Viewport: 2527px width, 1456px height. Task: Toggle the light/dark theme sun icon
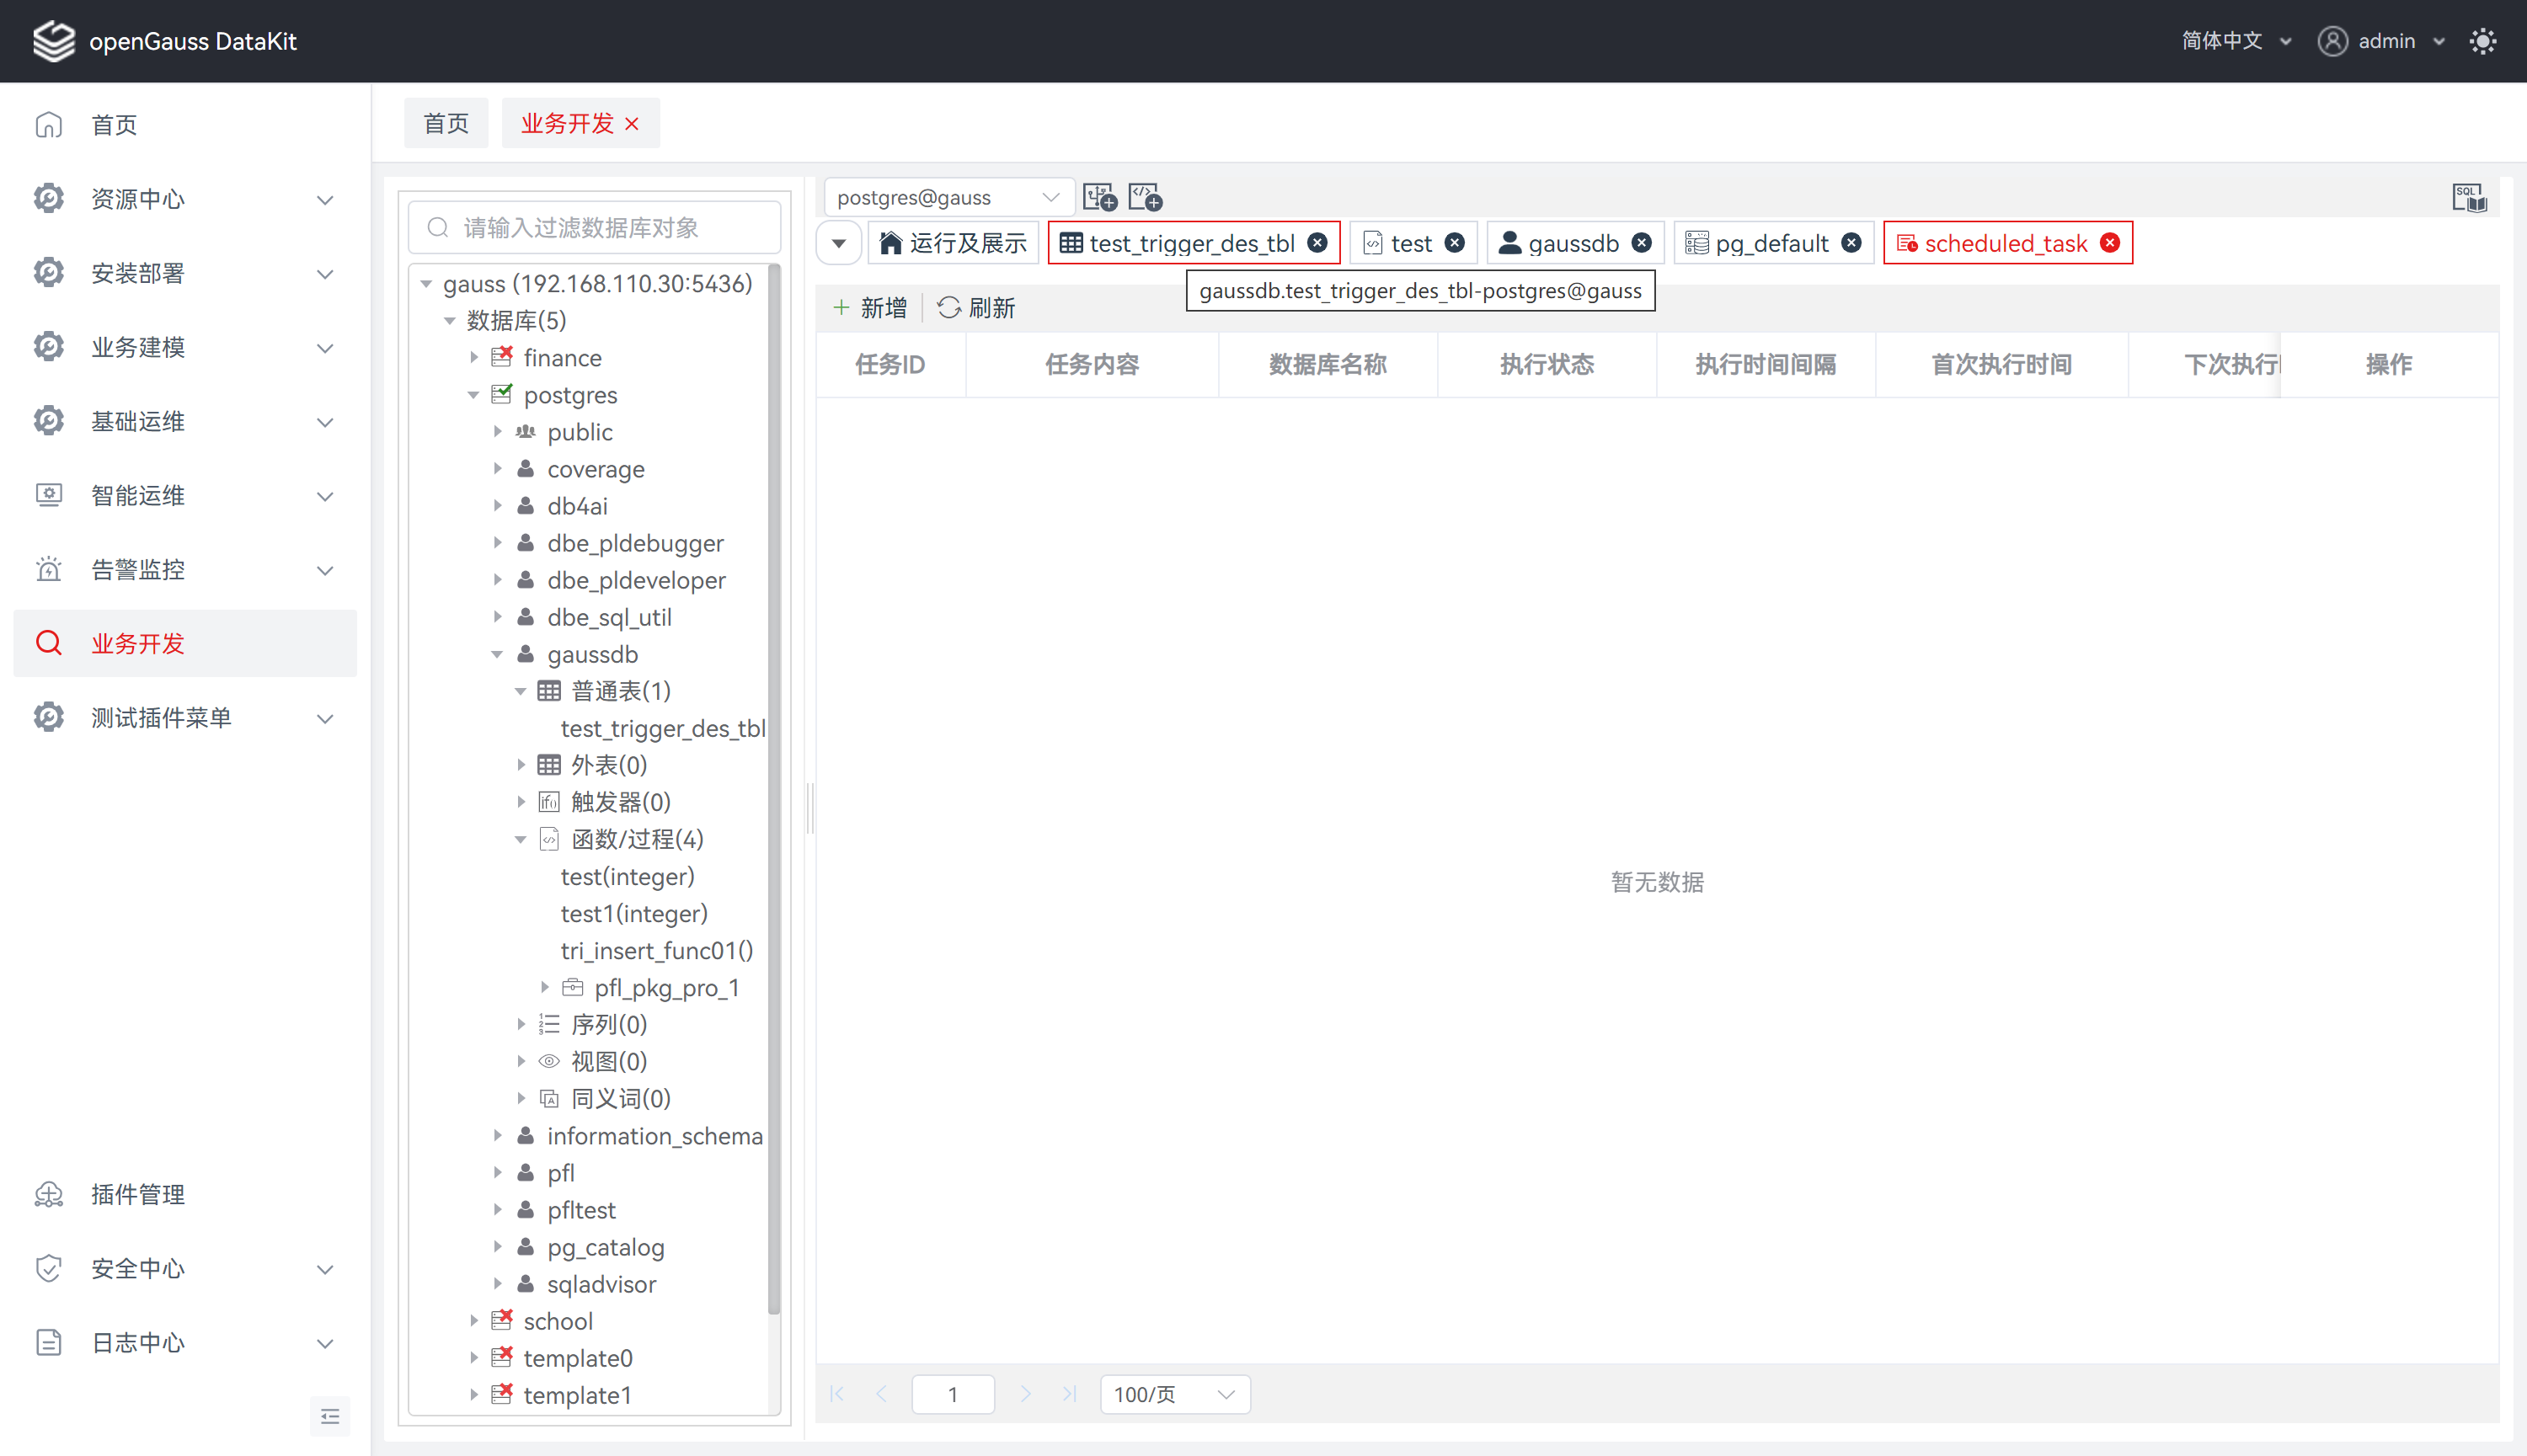point(2483,41)
